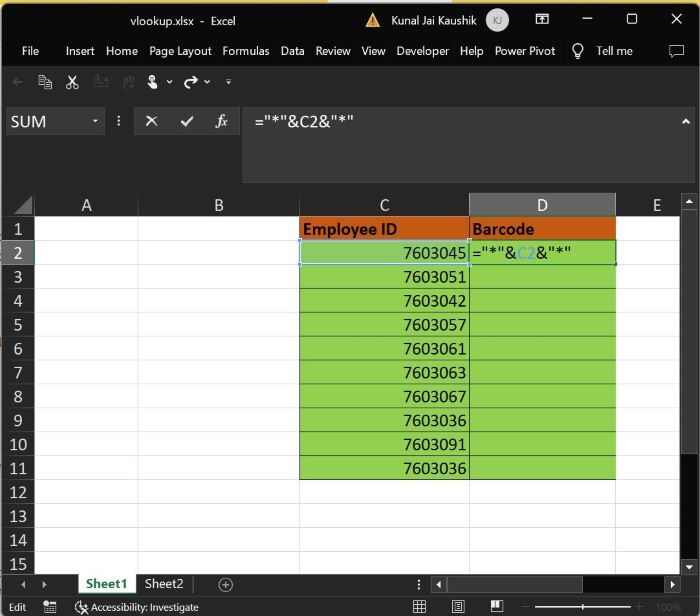700x616 pixels.
Task: Click Accessibility: Investigate in status bar
Action: click(136, 607)
